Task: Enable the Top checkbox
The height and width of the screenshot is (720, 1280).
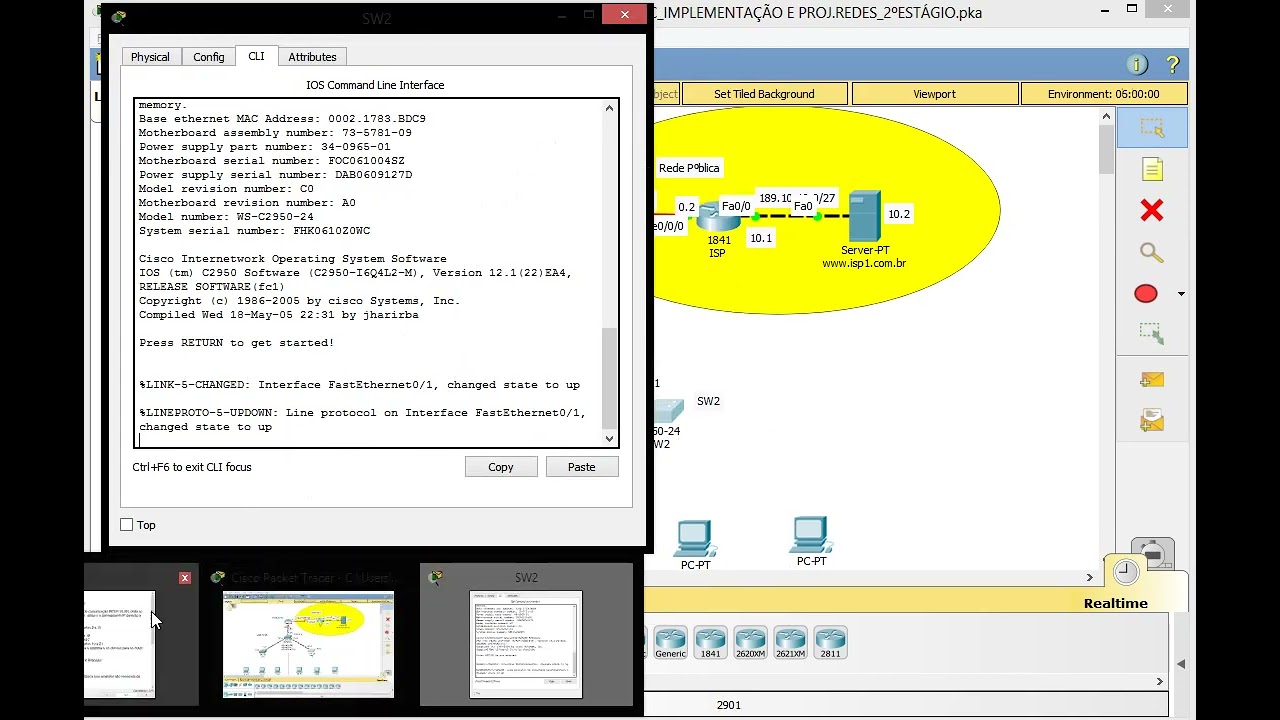Action: pos(127,525)
